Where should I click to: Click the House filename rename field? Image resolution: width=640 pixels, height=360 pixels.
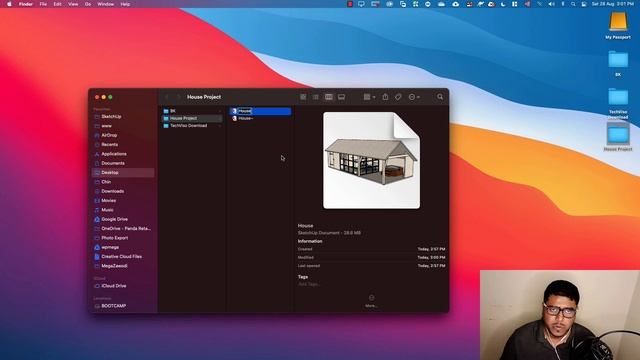tap(245, 111)
